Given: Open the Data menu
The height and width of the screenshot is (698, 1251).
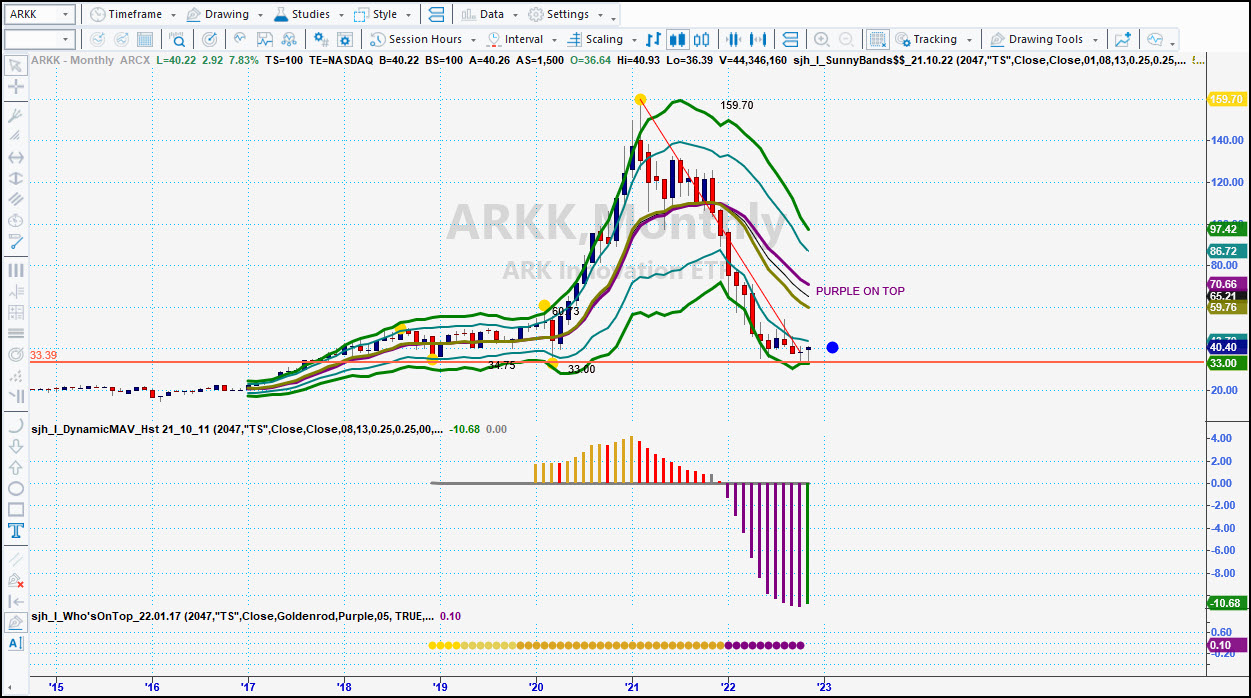Looking at the screenshot, I should pyautogui.click(x=490, y=15).
